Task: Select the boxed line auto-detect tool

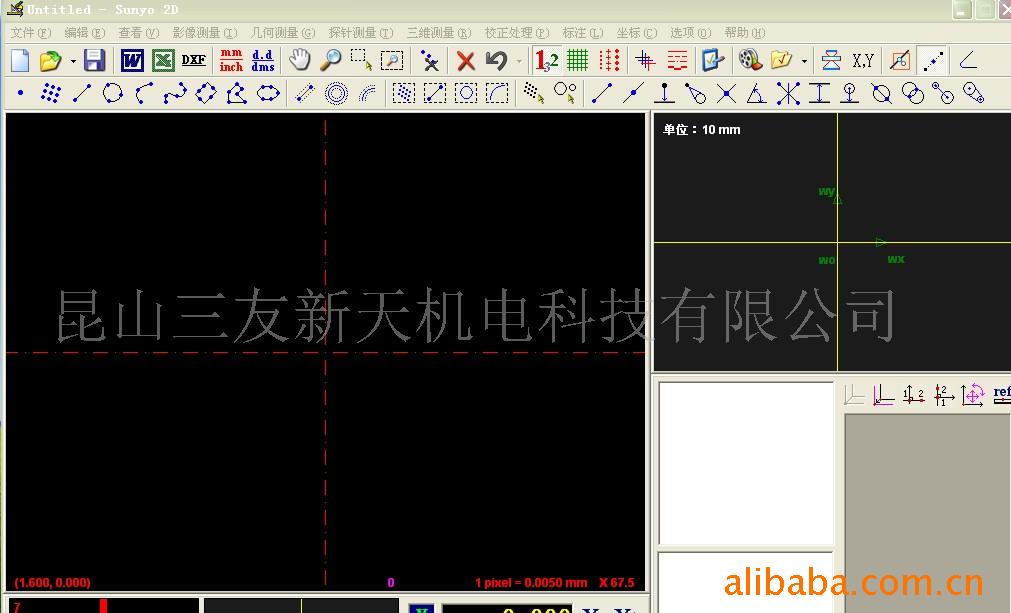Action: coord(435,94)
